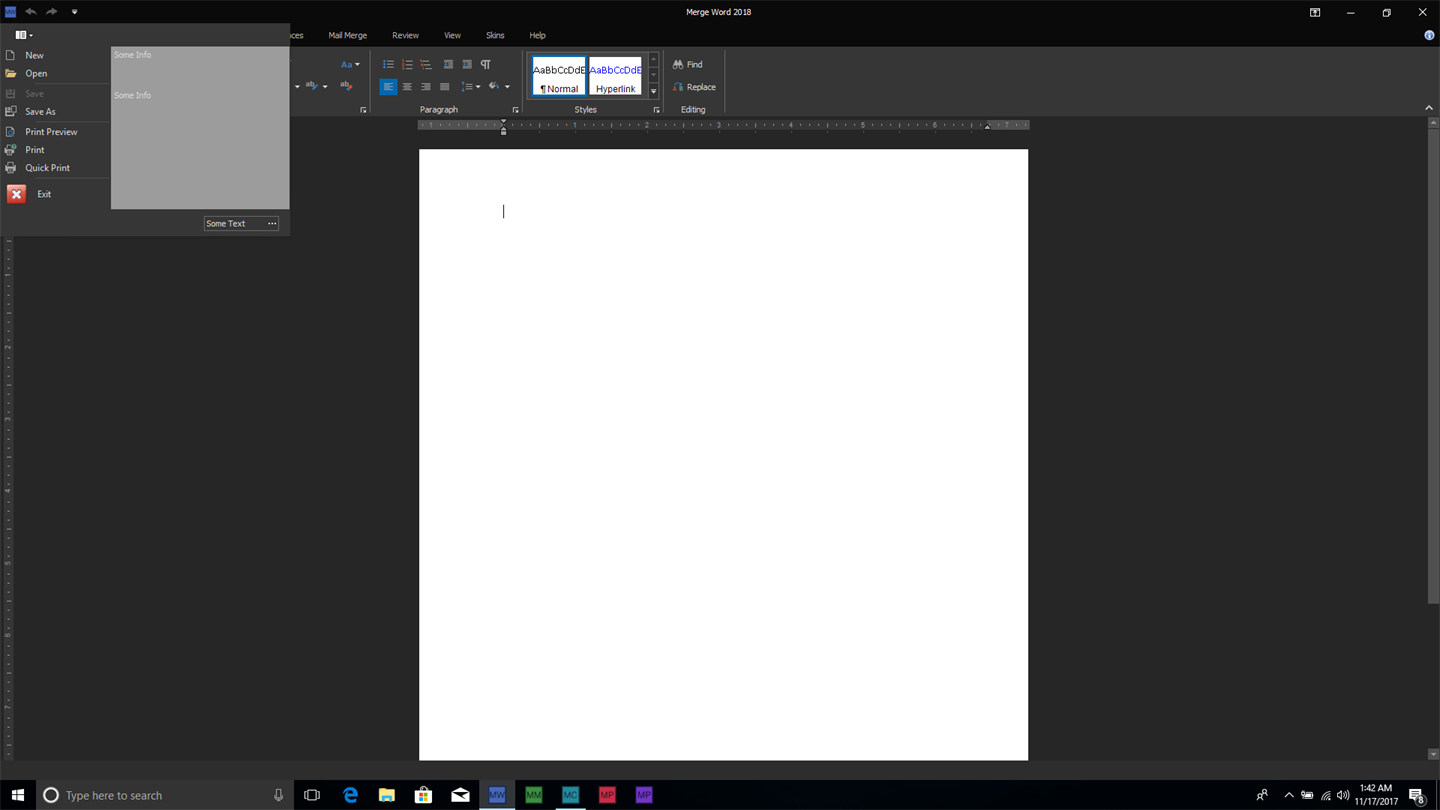This screenshot has width=1440, height=810.
Task: Apply the text highlight pen
Action: [311, 87]
